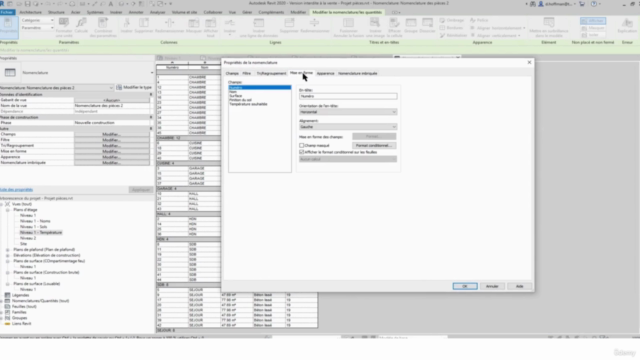
Task: Click Afficher in Non placé panel
Action: [x=593, y=21]
